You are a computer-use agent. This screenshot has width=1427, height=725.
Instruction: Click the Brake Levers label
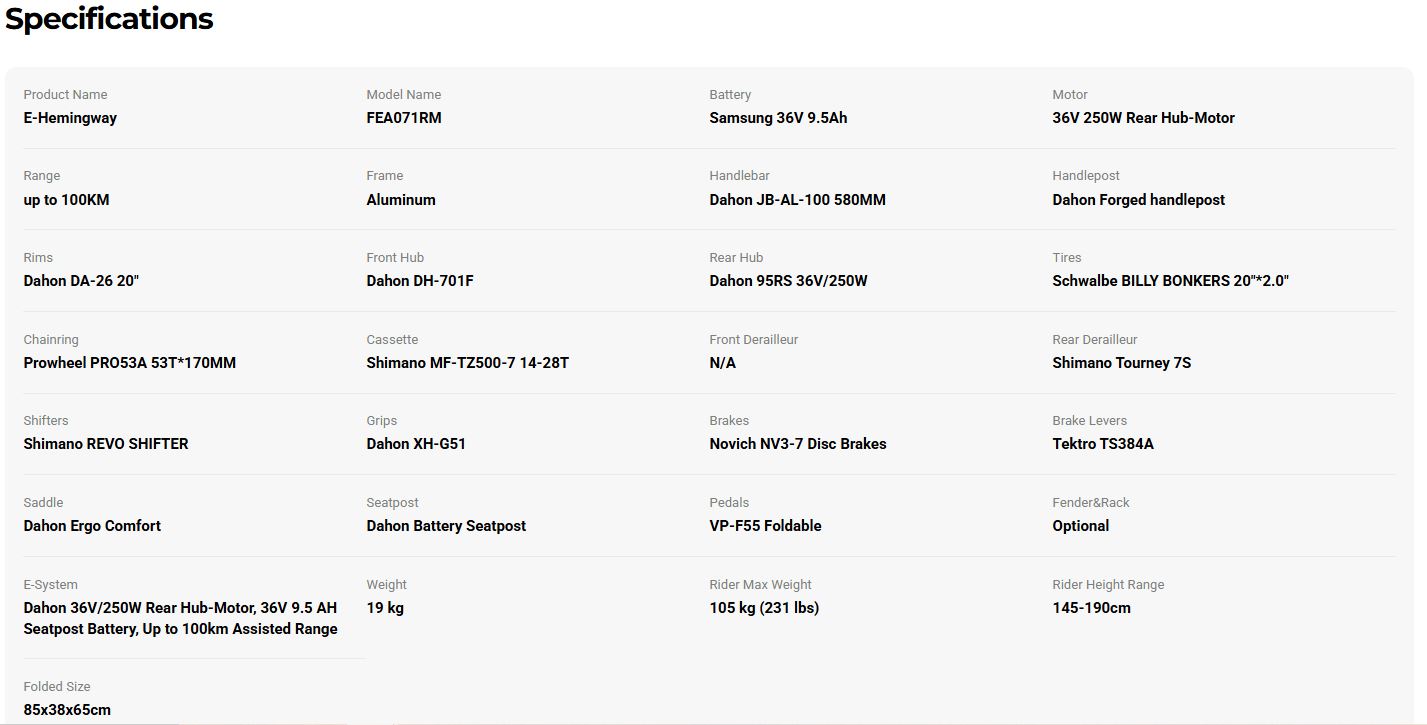1089,421
